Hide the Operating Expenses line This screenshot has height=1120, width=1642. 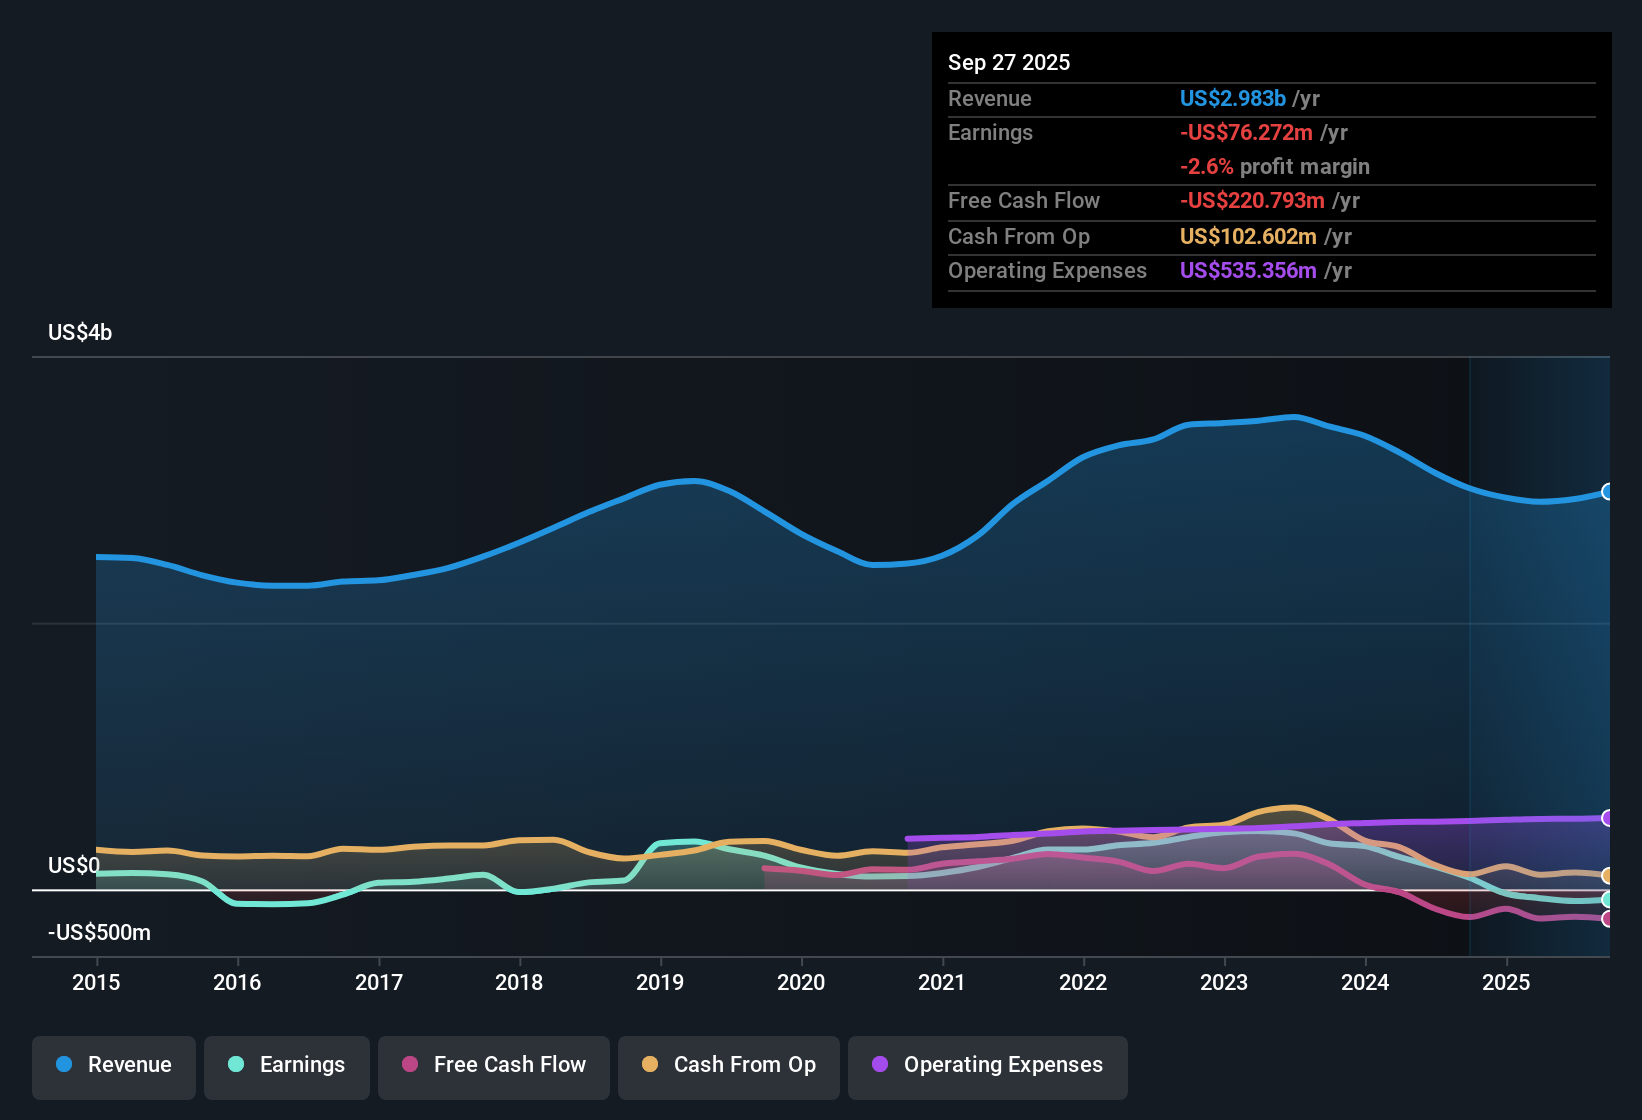click(x=987, y=1065)
